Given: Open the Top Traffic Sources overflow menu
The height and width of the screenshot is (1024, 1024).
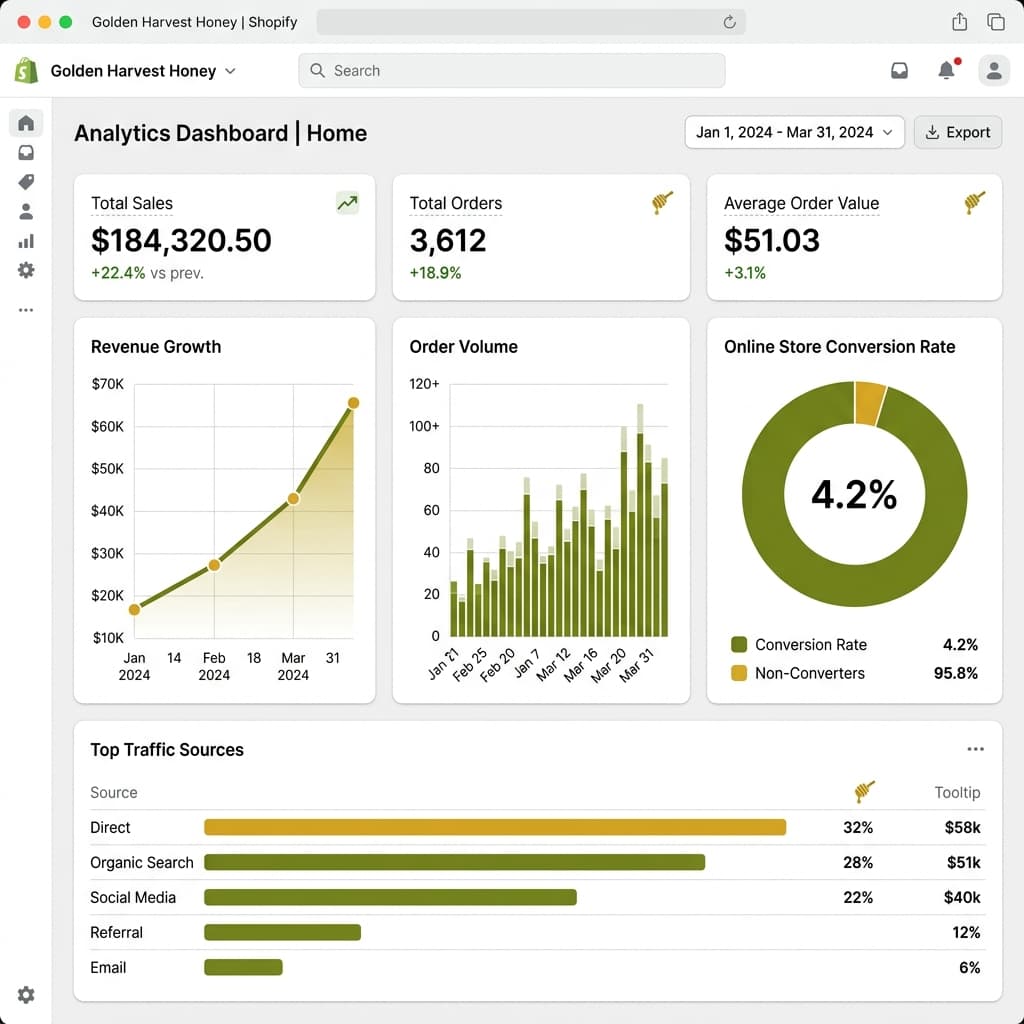Looking at the screenshot, I should [976, 749].
